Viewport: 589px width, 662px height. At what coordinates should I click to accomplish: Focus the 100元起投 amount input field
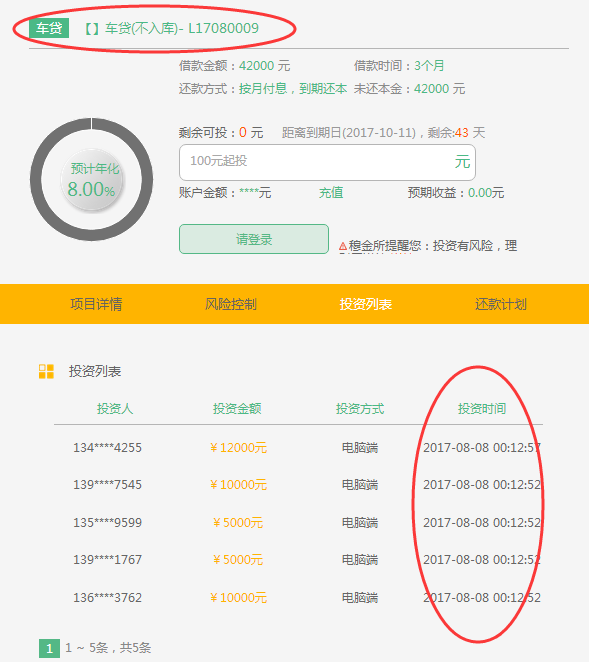[x=327, y=163]
